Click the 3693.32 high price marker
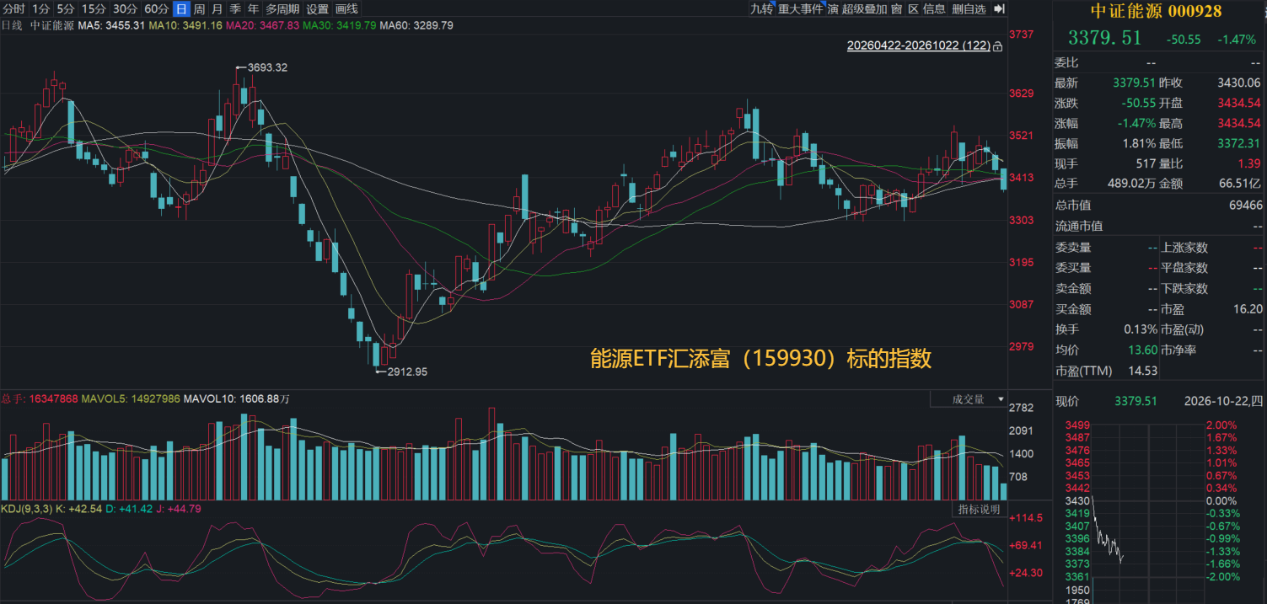Screen dimensions: 1267x604 266,67
